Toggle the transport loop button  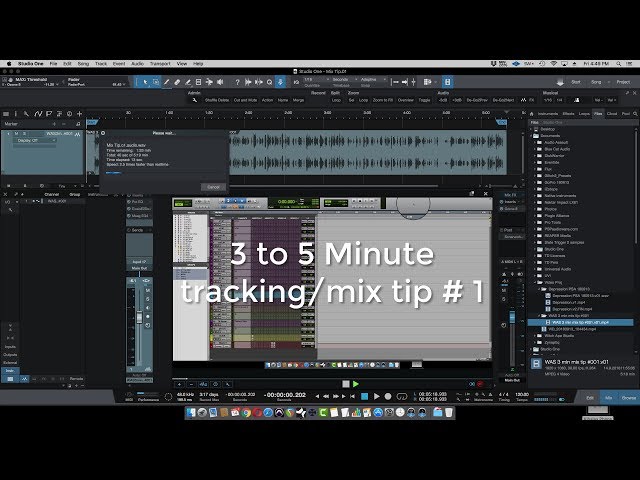(402, 396)
